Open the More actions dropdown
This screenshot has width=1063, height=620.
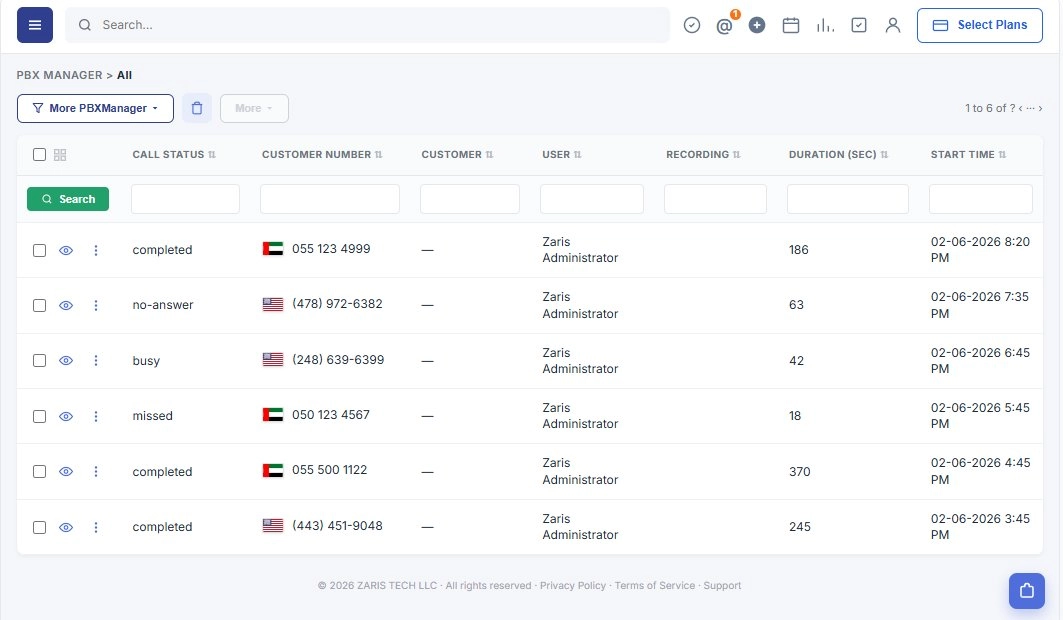tap(254, 108)
